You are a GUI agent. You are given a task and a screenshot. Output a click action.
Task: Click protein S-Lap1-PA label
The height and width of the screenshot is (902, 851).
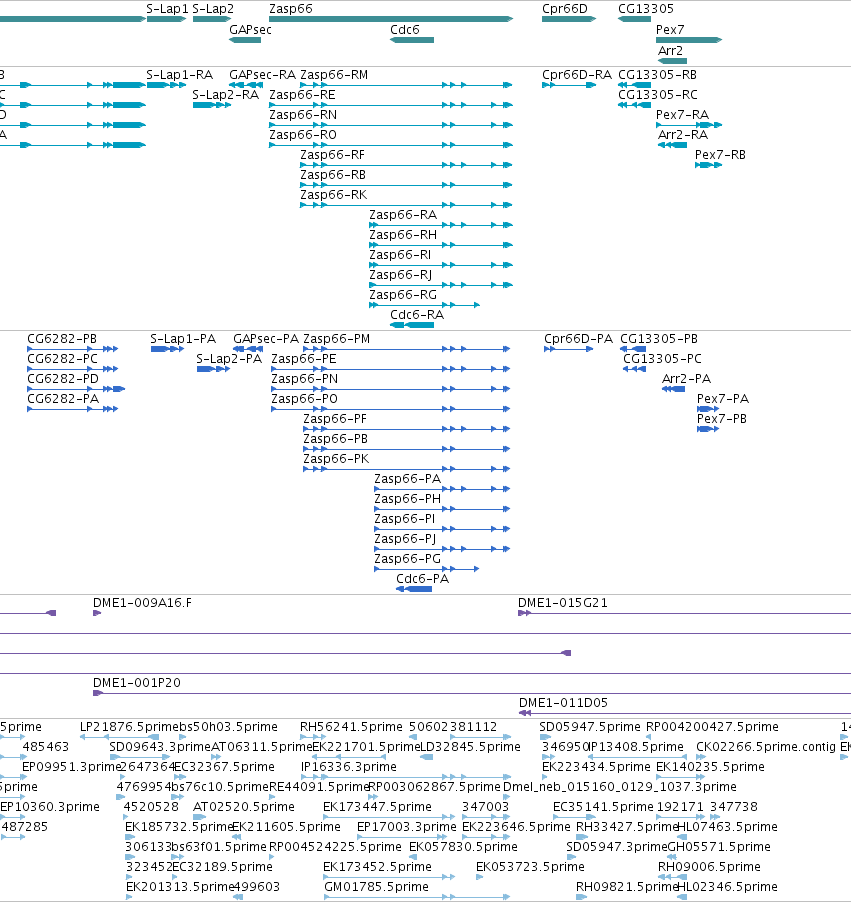click(183, 339)
